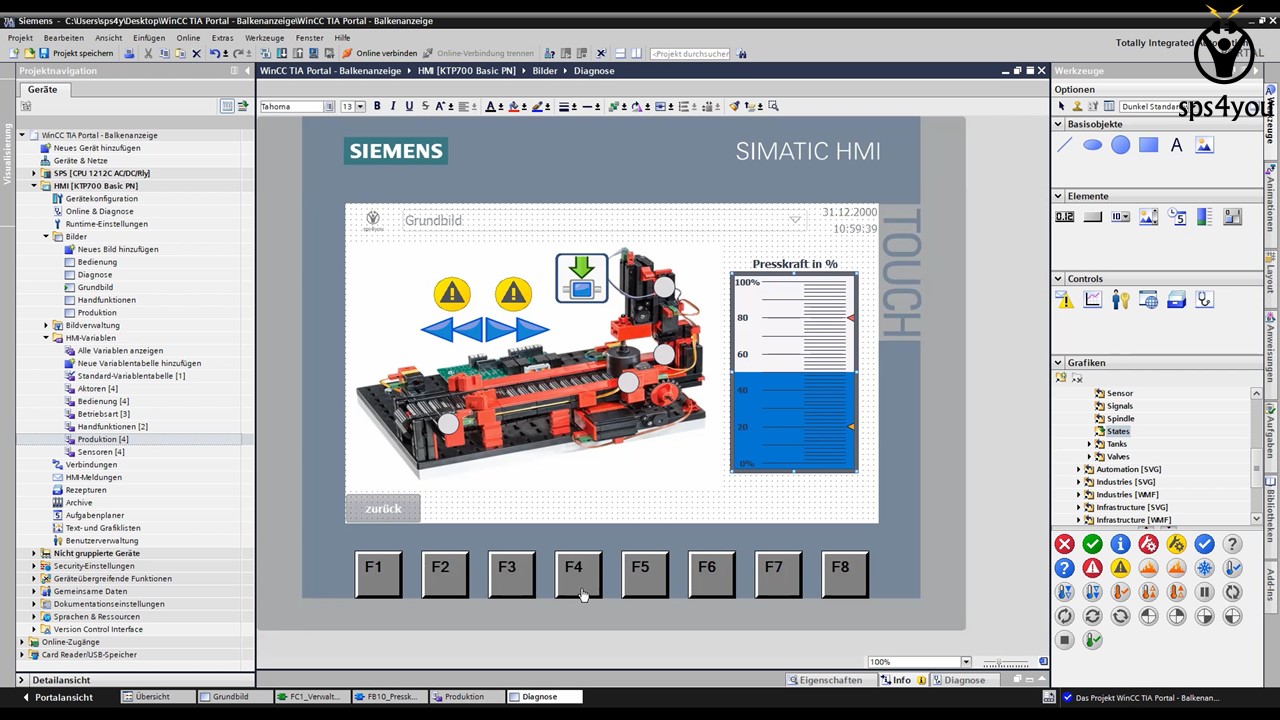Expand the Bildverwaltung tree node
Screen dimensions: 1280x720
[46, 325]
